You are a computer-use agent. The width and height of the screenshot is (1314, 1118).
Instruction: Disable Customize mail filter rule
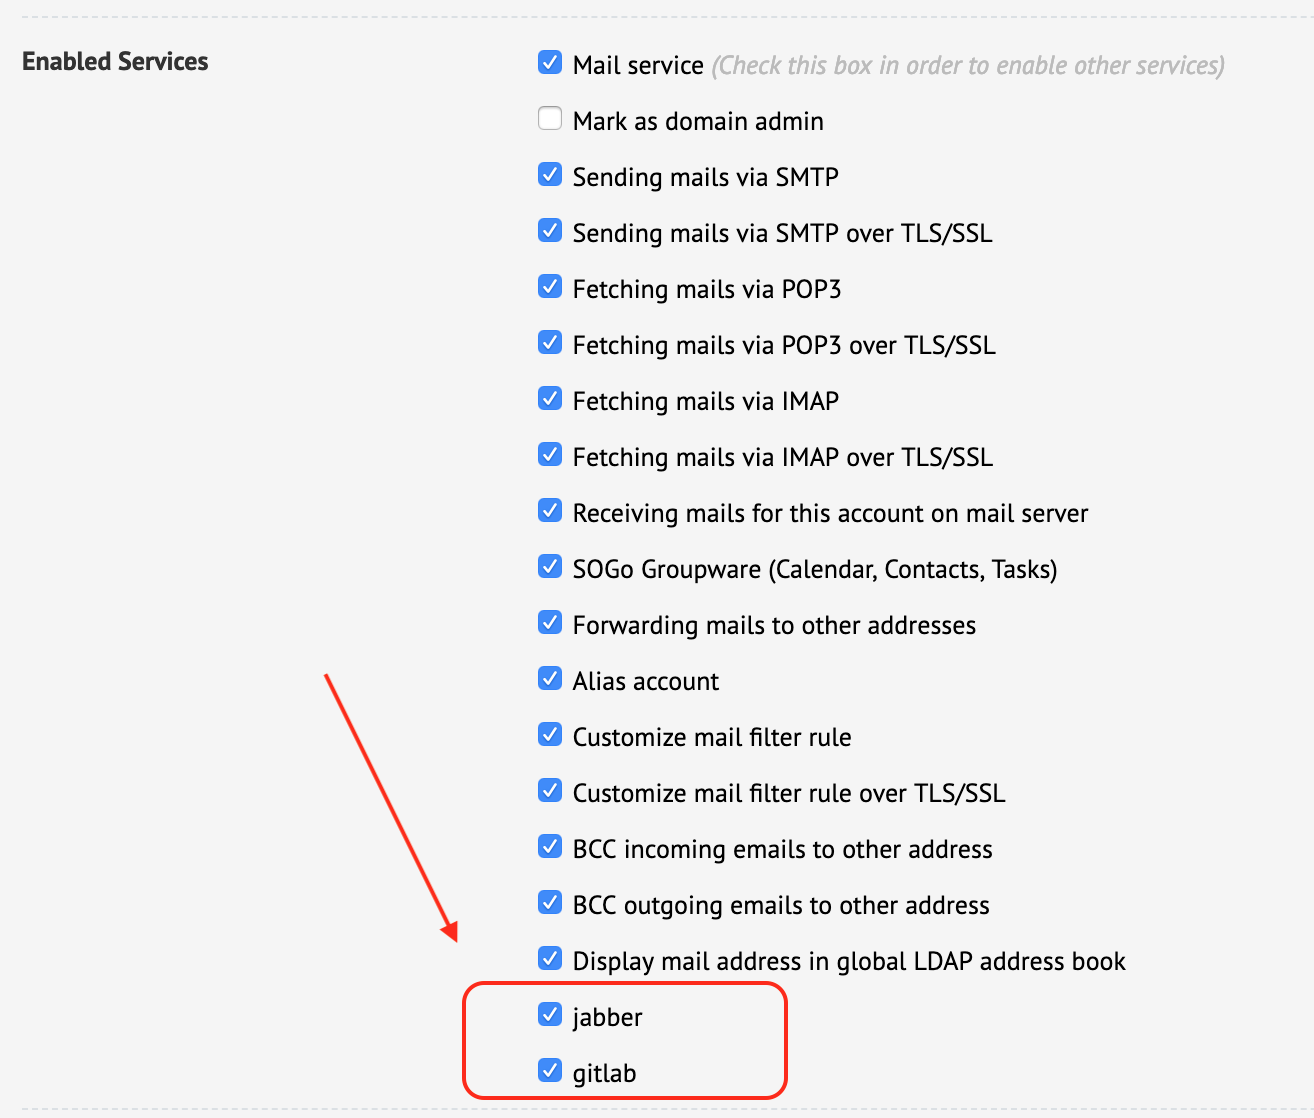(x=550, y=735)
